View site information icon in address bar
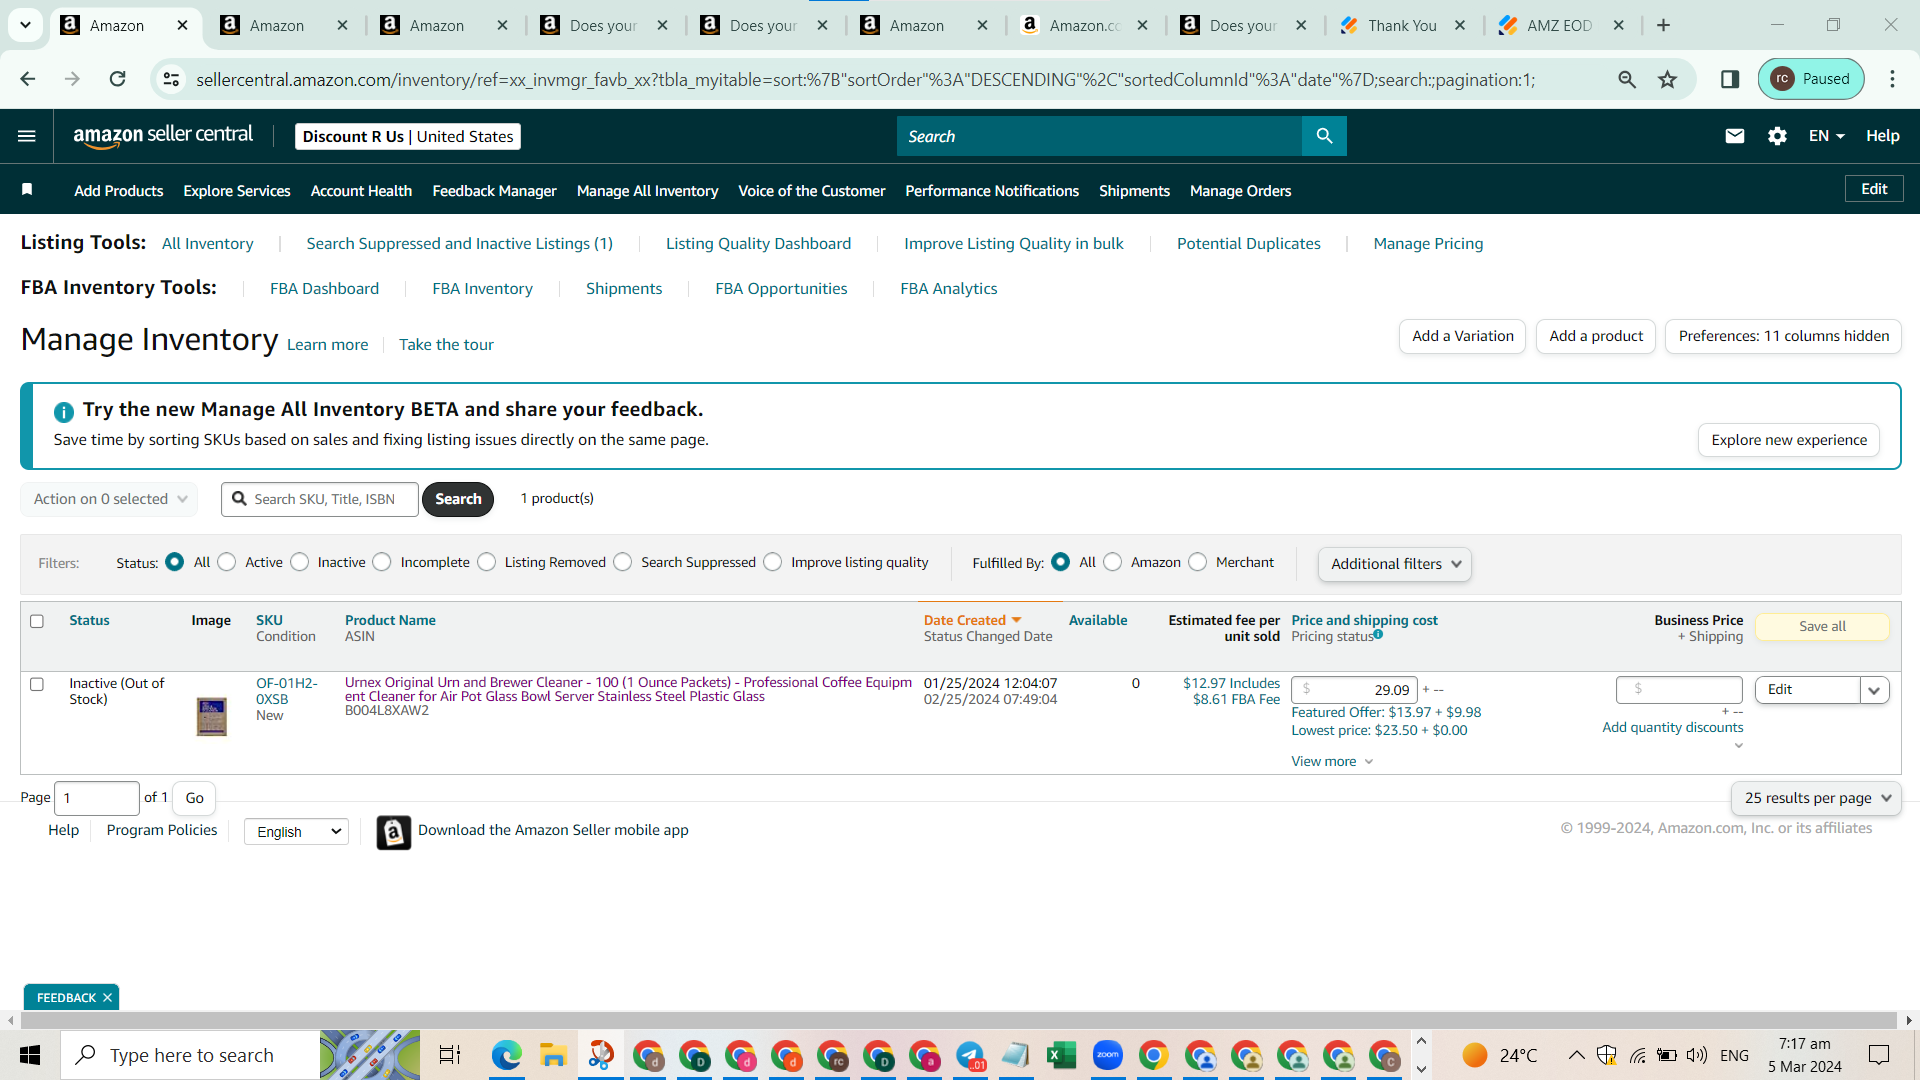The height and width of the screenshot is (1080, 1920). (172, 79)
